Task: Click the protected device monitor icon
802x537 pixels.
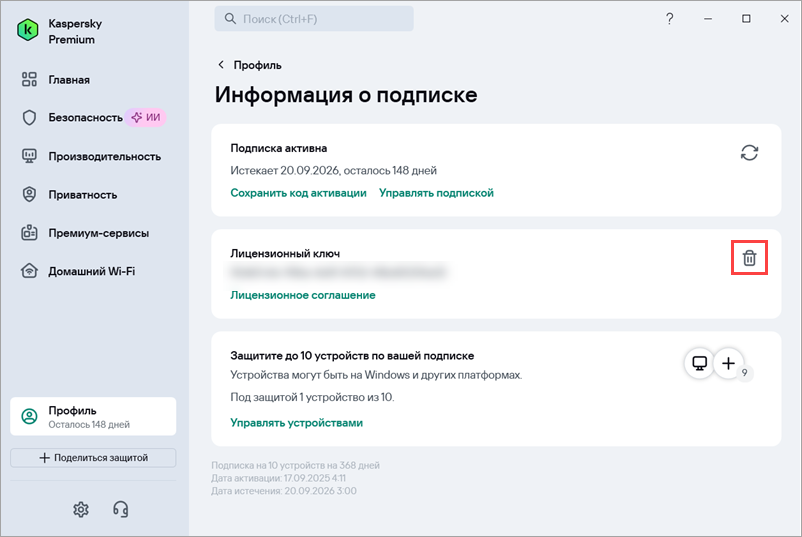Action: point(699,364)
